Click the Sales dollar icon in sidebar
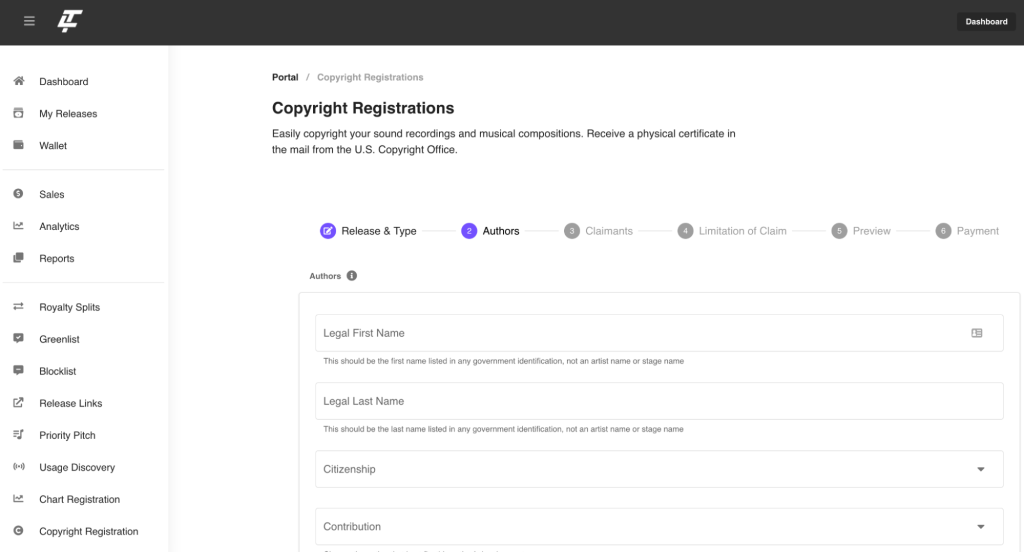This screenshot has width=1024, height=552. coord(18,193)
